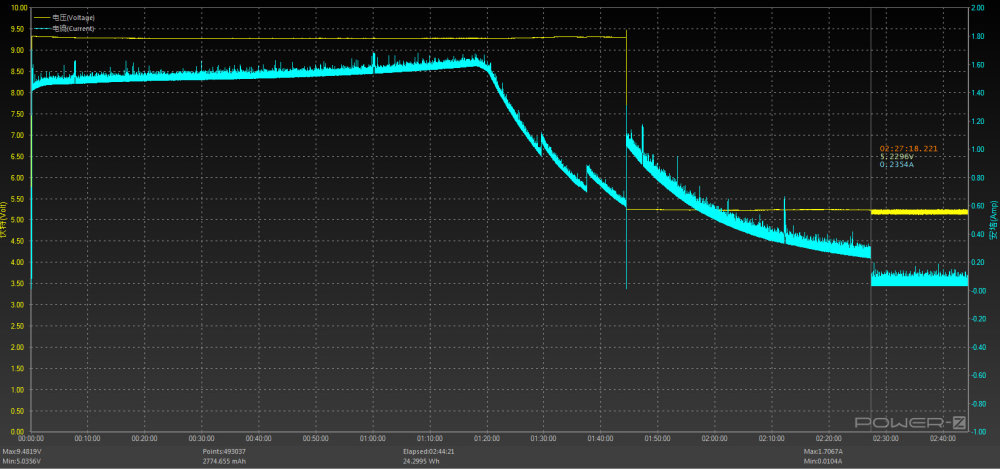Click the orange cursor timestamp 02:27:18.221
The image size is (1000, 469).
[x=908, y=148]
